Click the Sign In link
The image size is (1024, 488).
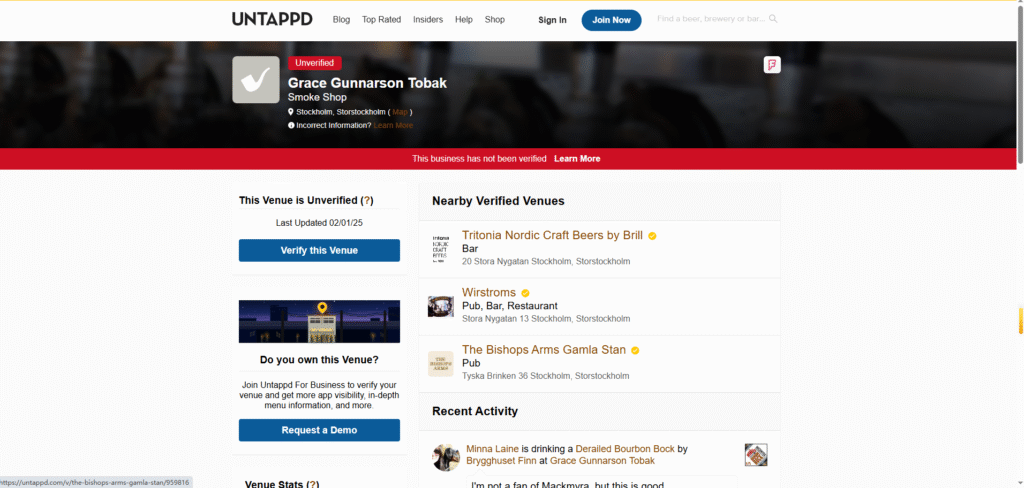552,20
